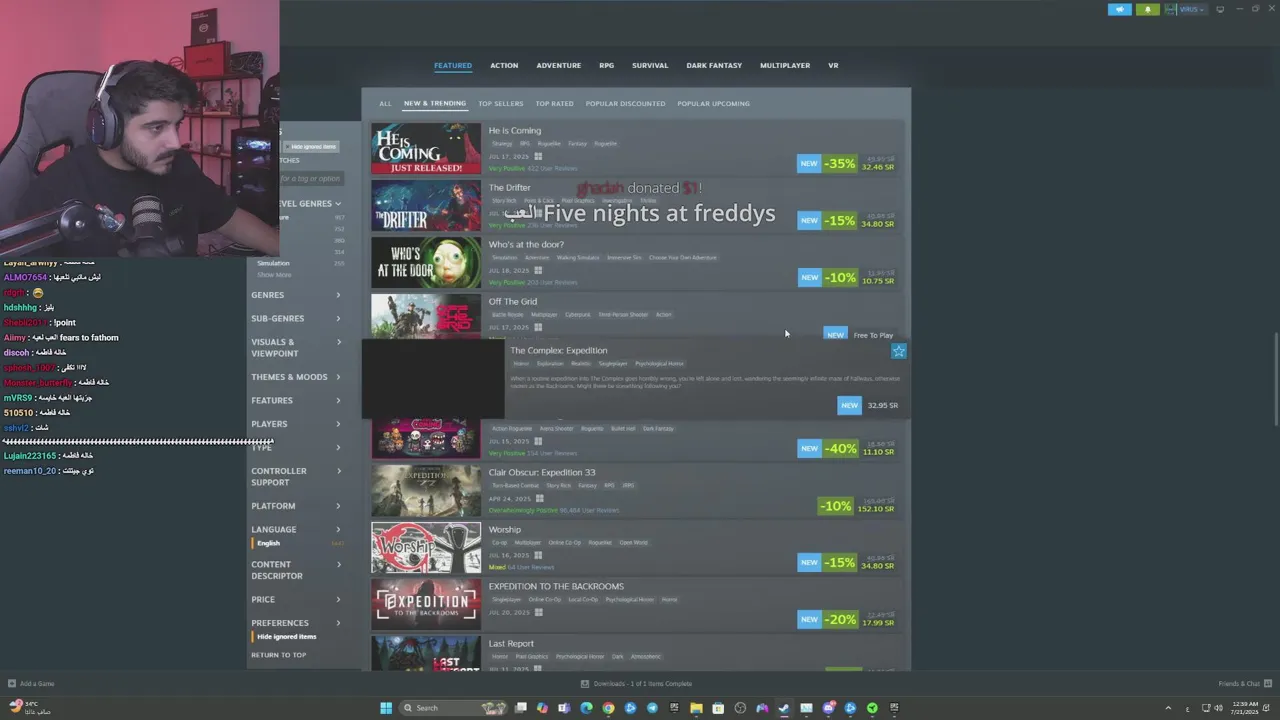1280x720 pixels.
Task: Switch to VR category tab
Action: click(x=833, y=66)
